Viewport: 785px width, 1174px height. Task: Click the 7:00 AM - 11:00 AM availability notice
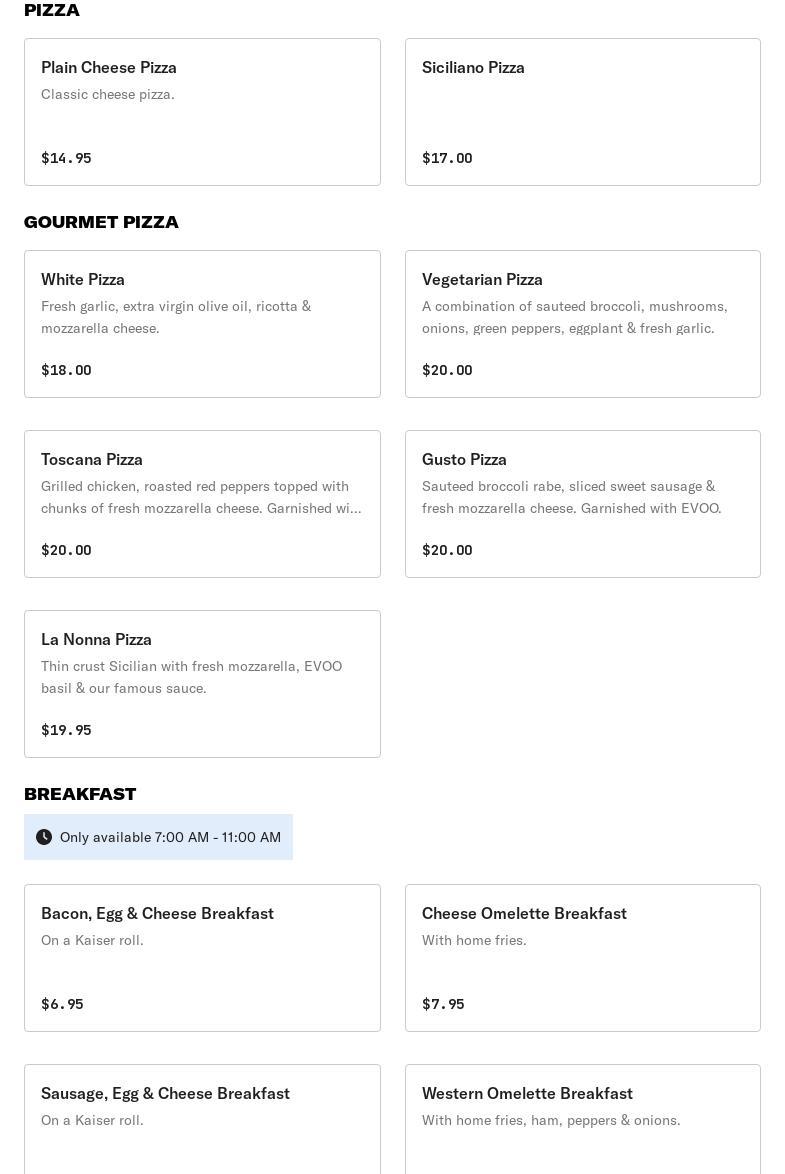[x=170, y=837]
